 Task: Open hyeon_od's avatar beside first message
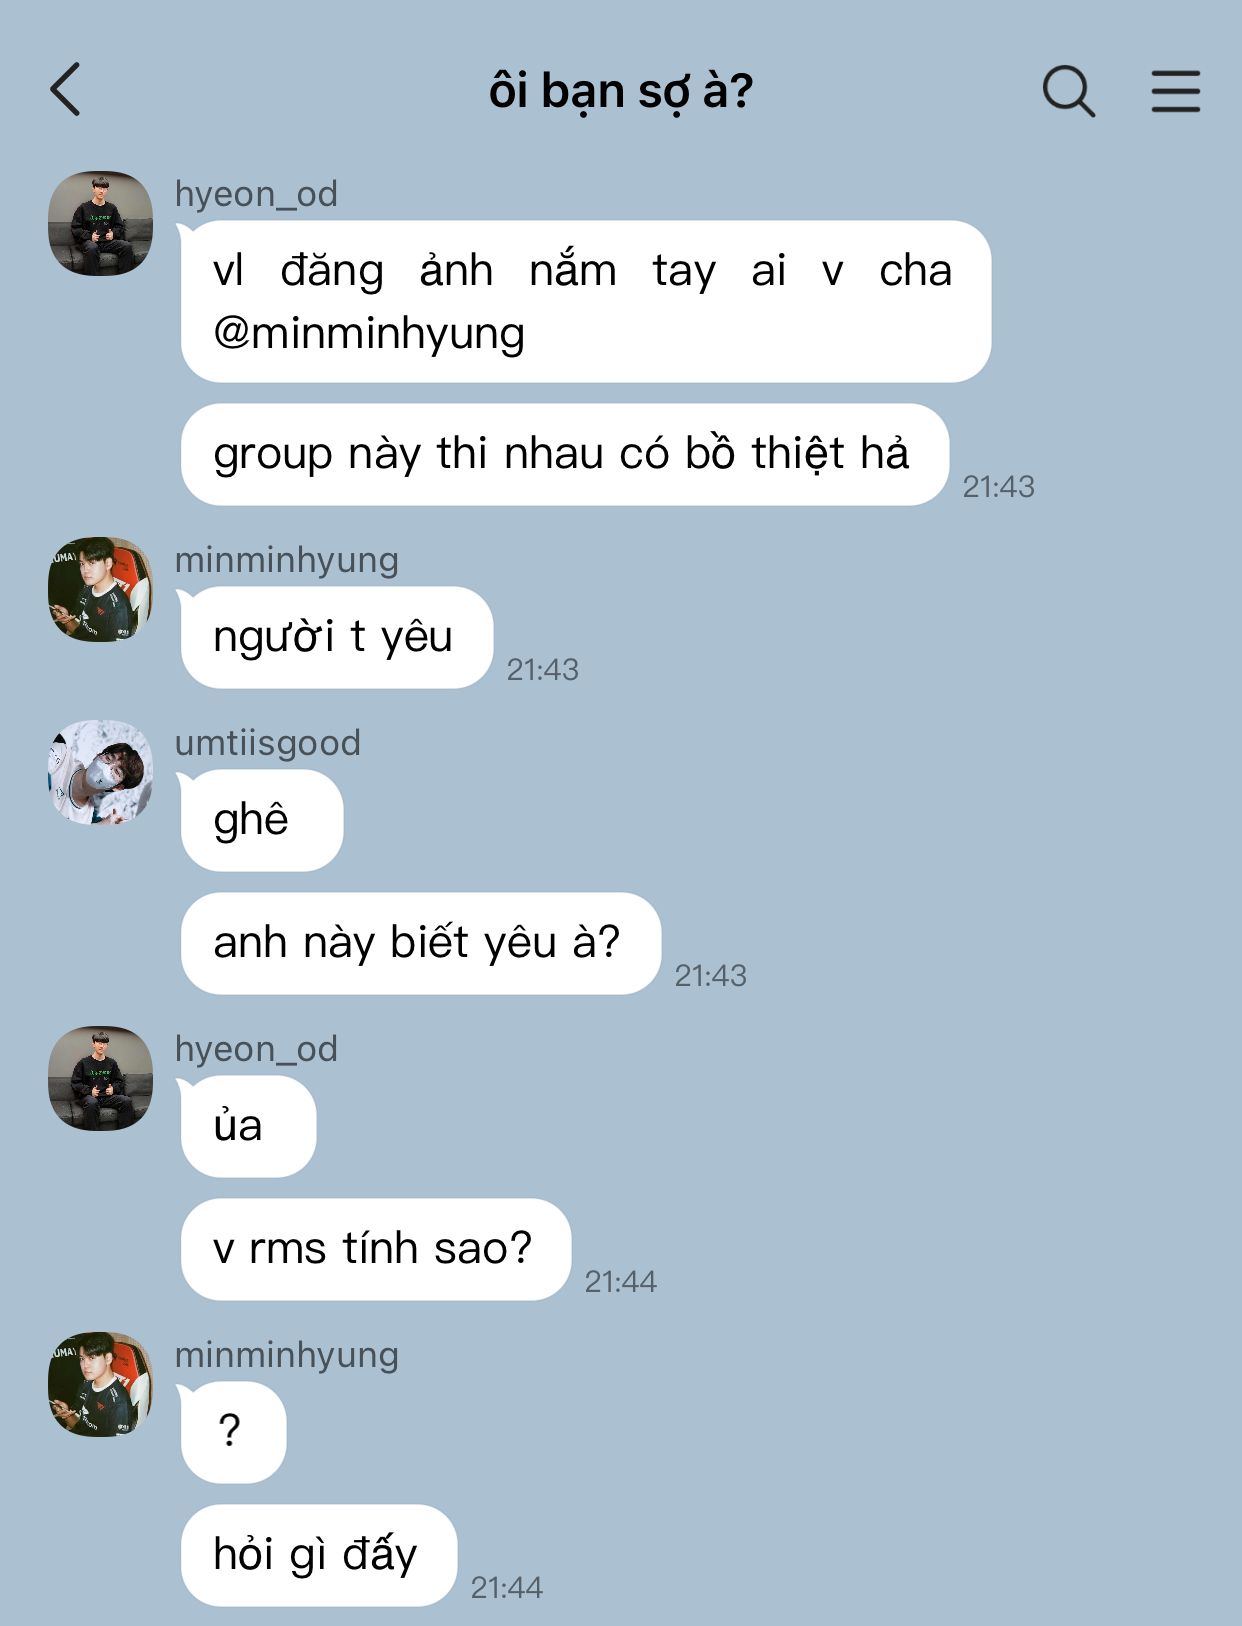pos(100,223)
